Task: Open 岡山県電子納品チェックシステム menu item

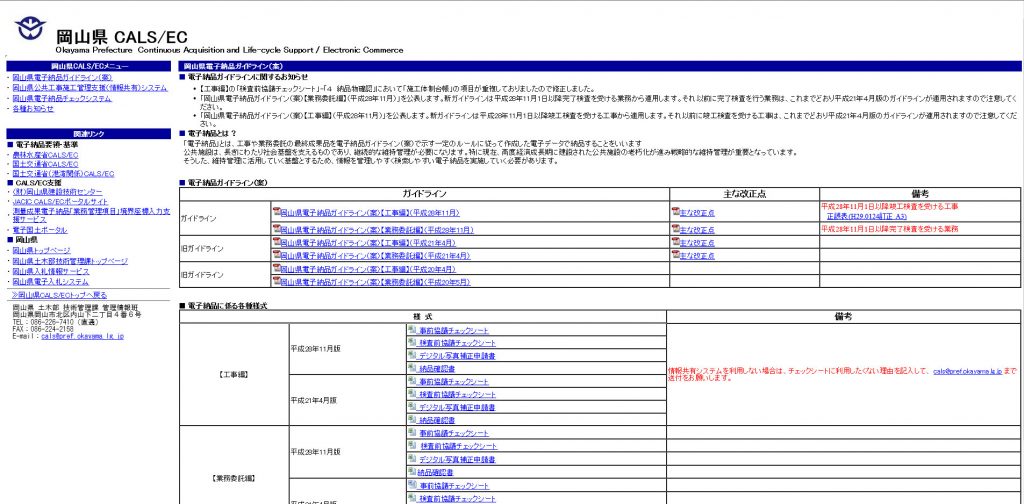Action: click(62, 98)
